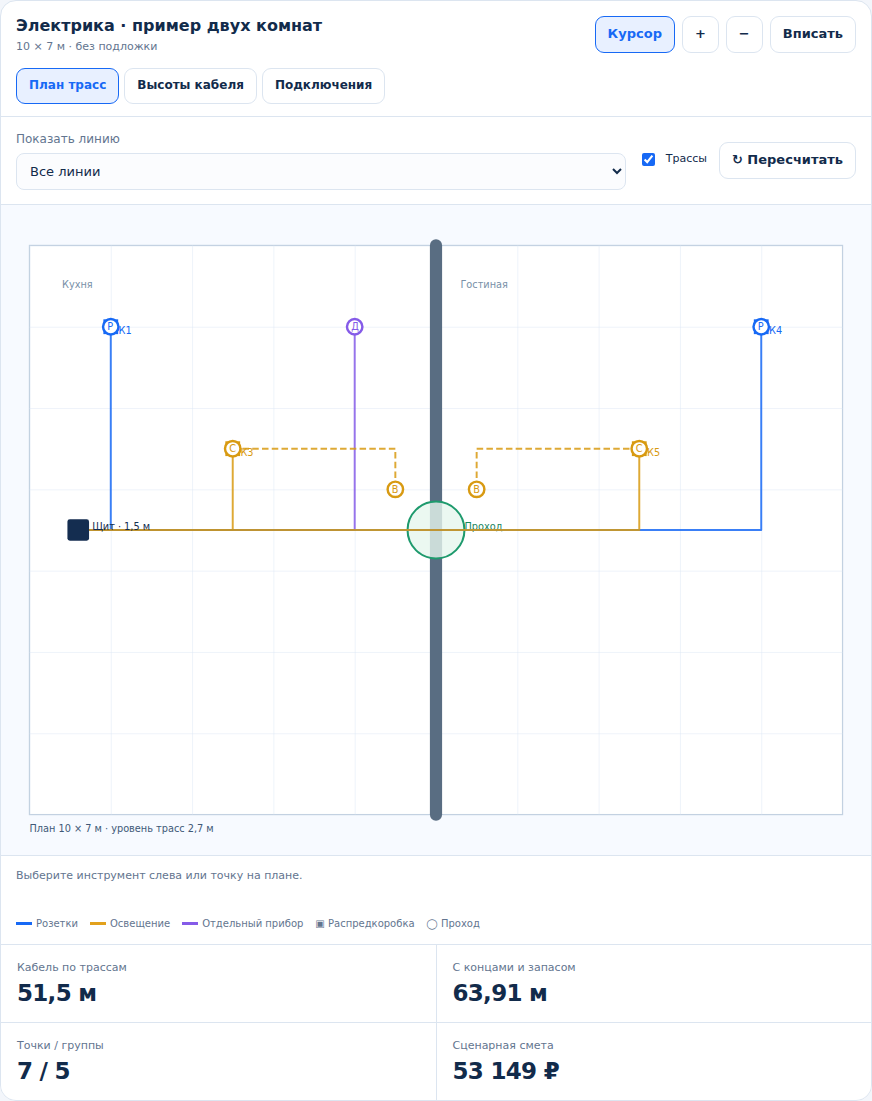Click the orange Освещение legend swatch
Image resolution: width=872 pixels, height=1101 pixels.
(98, 924)
